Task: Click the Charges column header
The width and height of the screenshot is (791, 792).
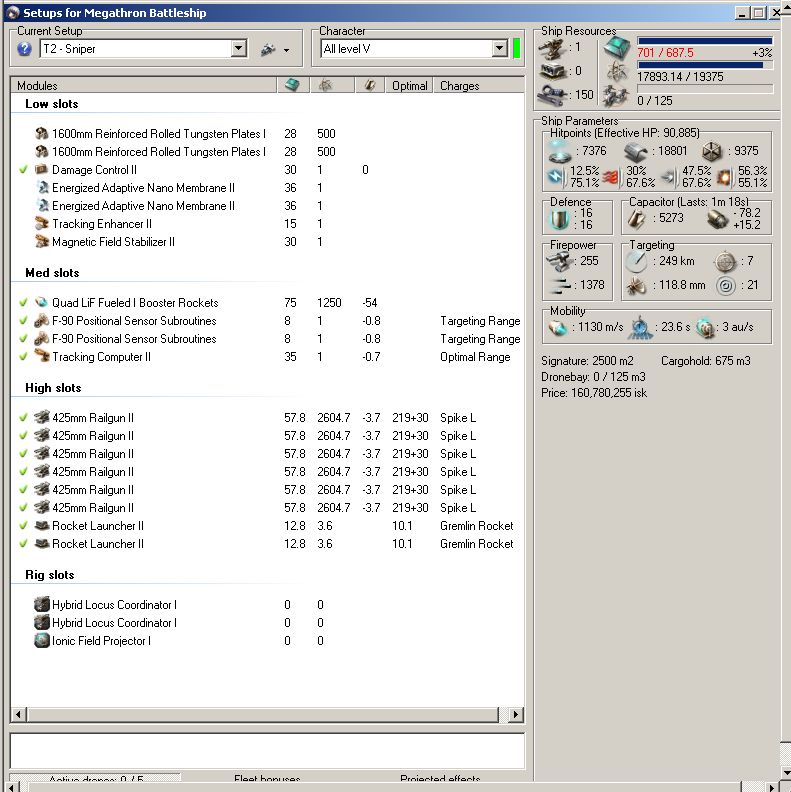Action: pos(478,85)
